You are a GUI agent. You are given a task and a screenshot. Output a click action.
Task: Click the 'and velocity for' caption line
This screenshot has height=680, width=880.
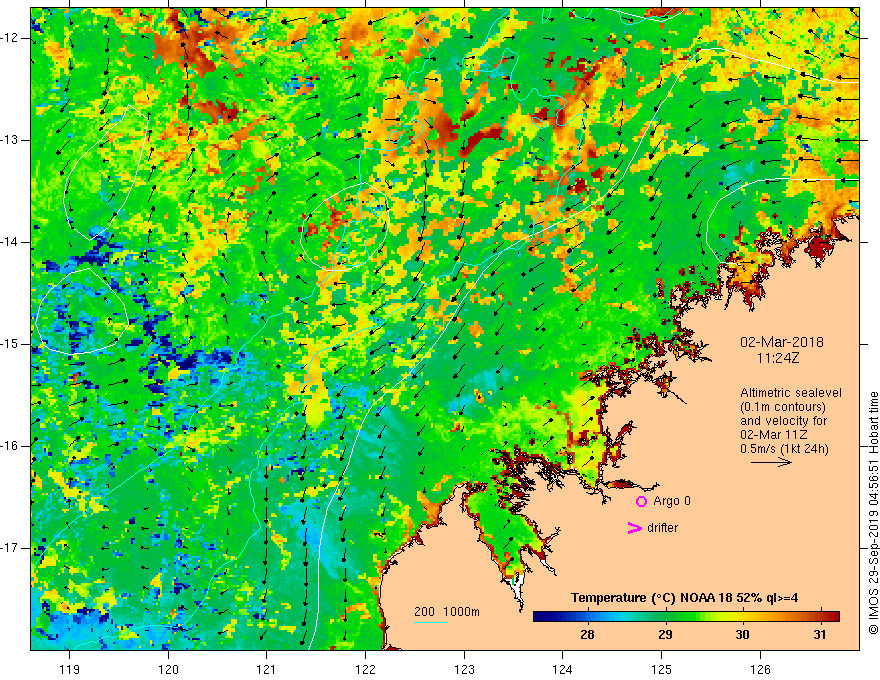783,421
